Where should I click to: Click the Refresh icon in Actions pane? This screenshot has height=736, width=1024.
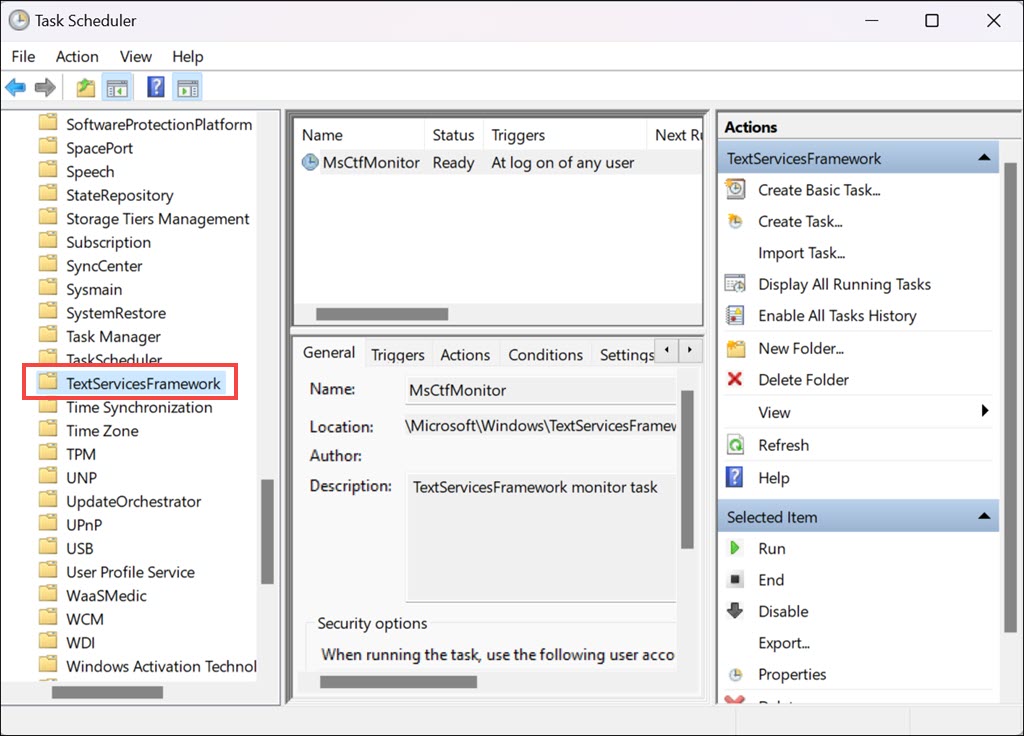[734, 444]
